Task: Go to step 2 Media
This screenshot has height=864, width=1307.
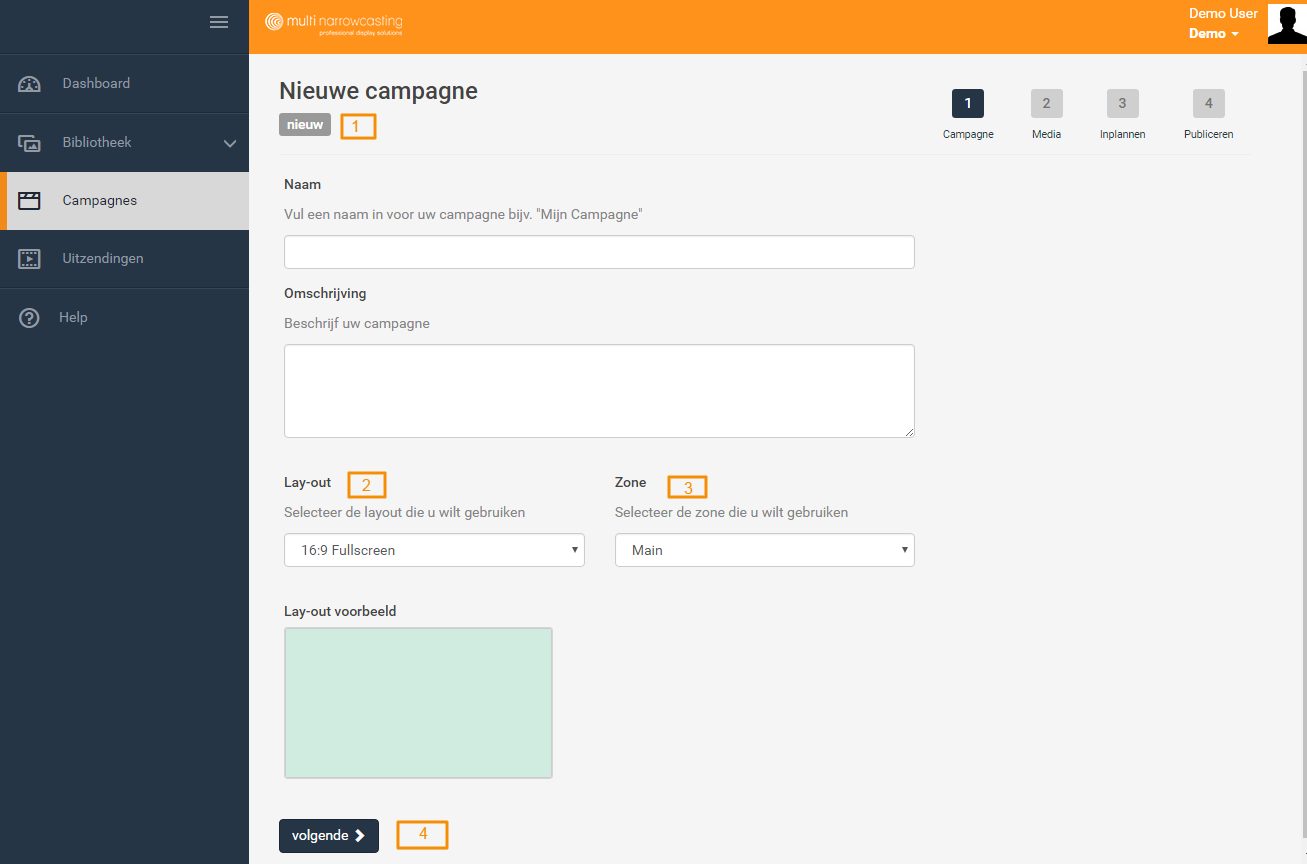Action: [x=1047, y=114]
